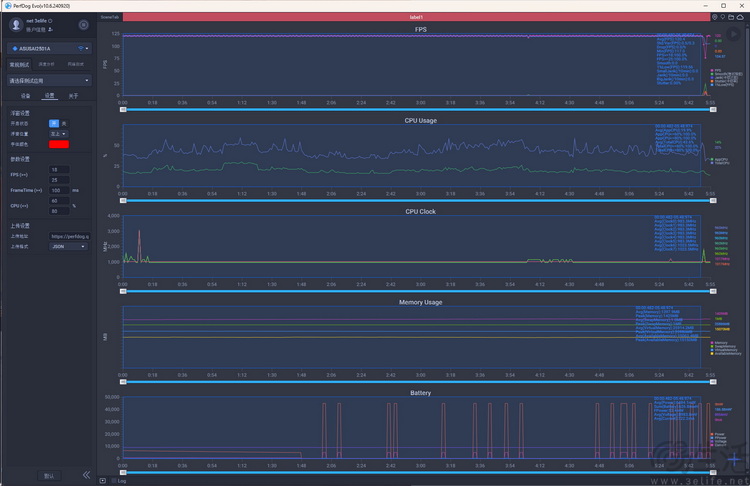Click the Battery chart title
The width and height of the screenshot is (750, 486).
point(420,393)
